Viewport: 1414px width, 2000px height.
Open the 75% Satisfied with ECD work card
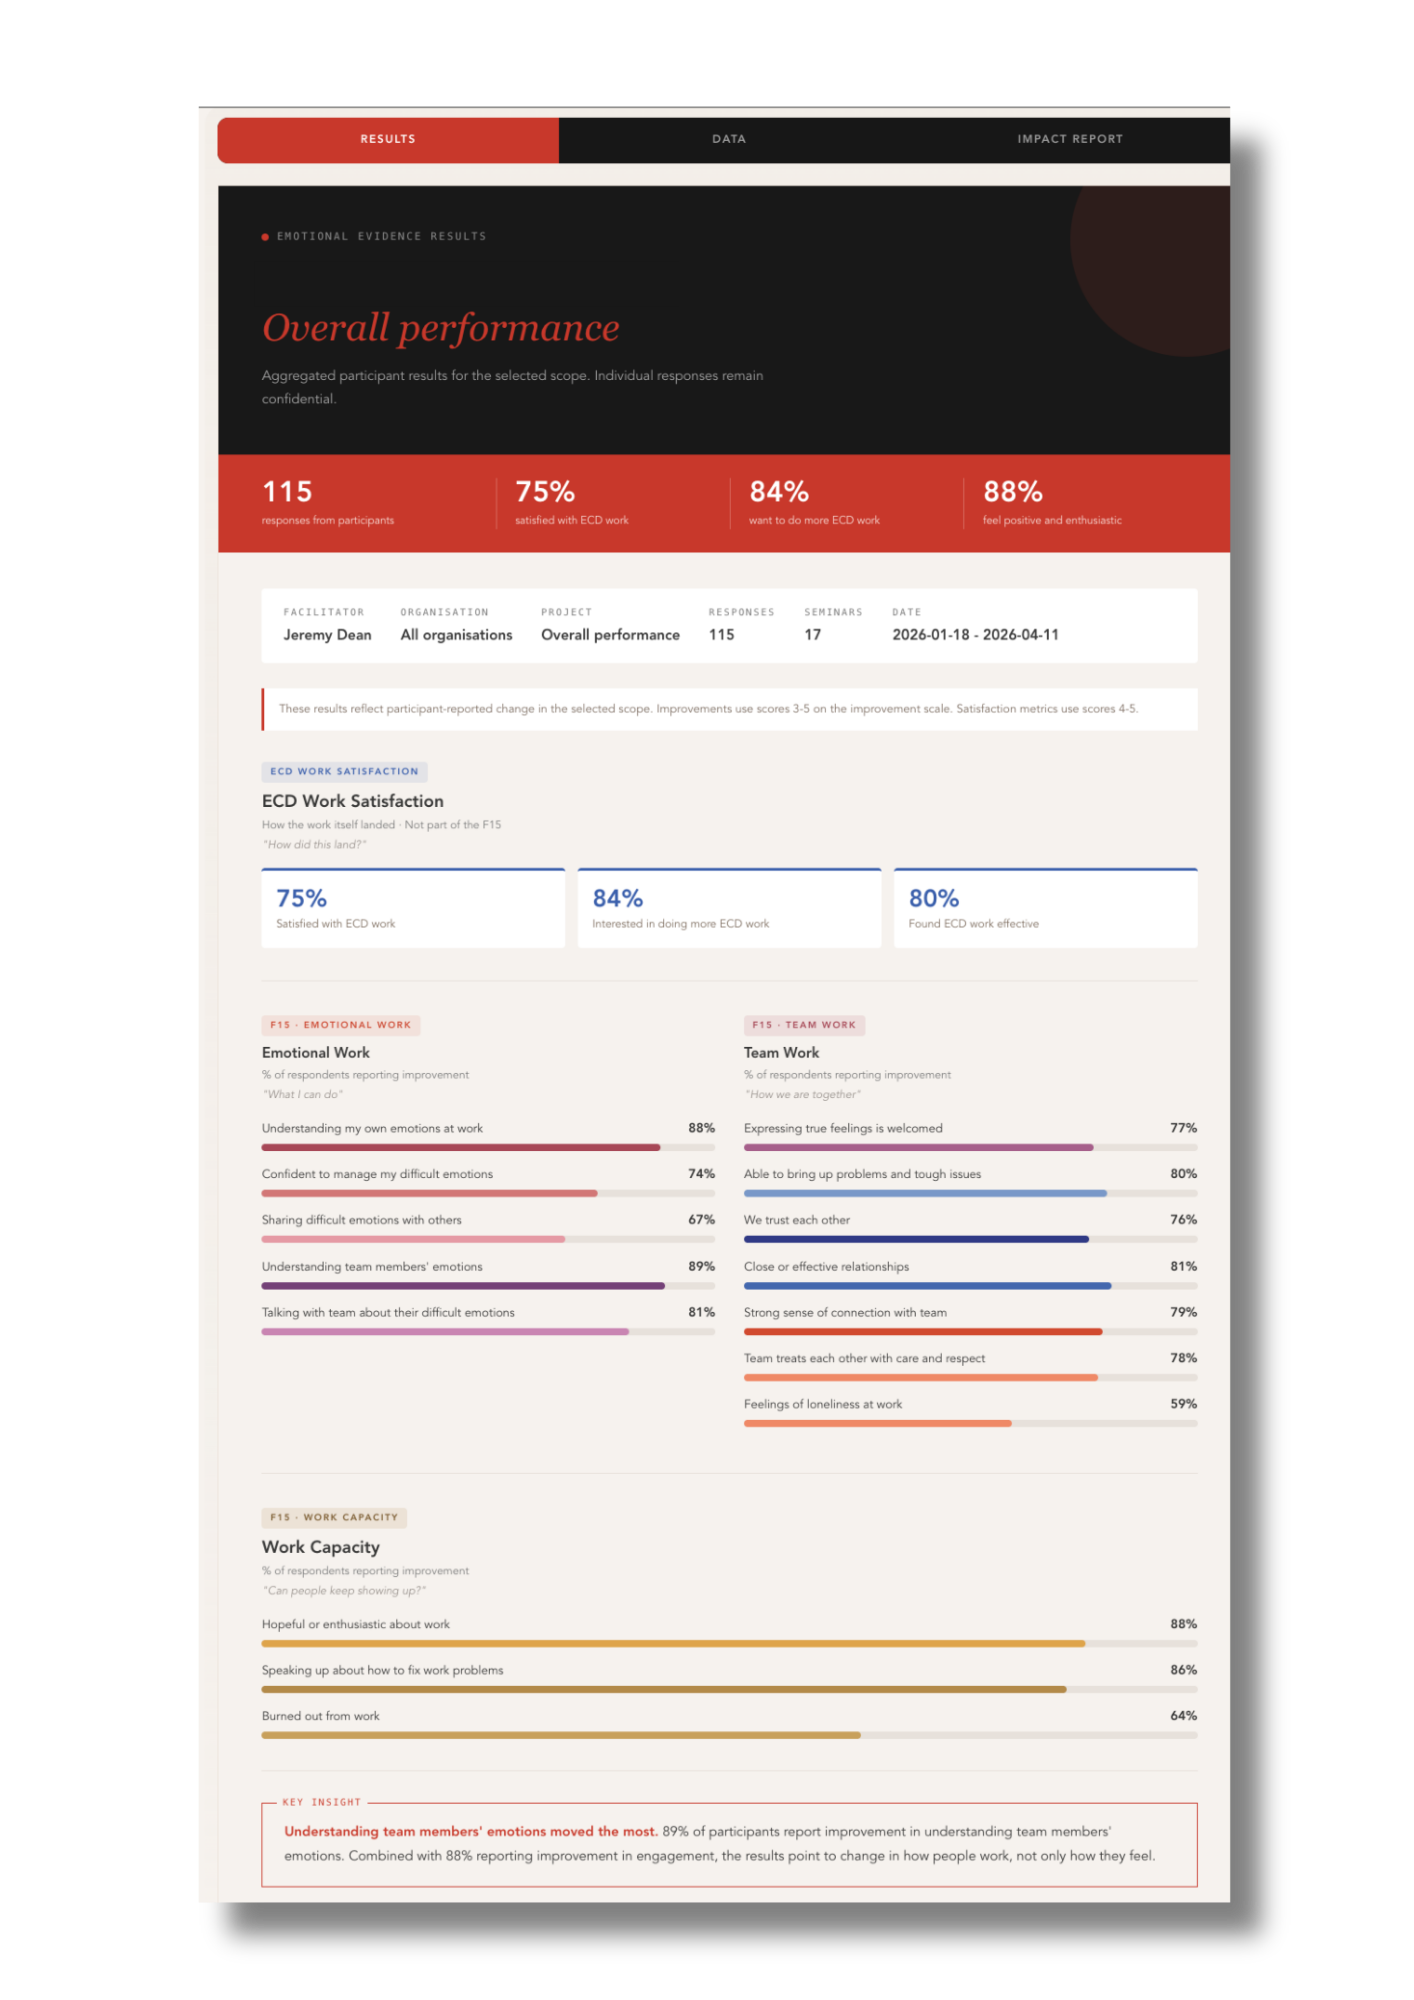coord(413,908)
